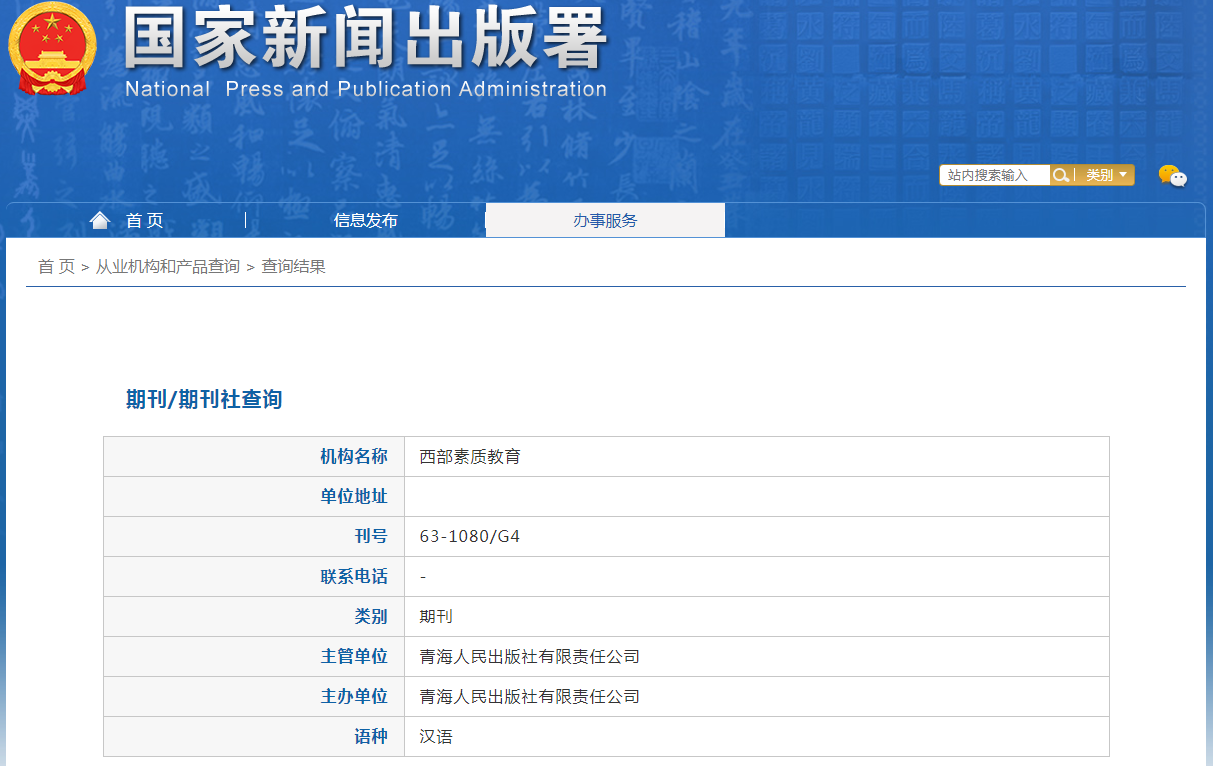Click the 汉语 language value
The width and height of the screenshot is (1213, 766).
436,737
